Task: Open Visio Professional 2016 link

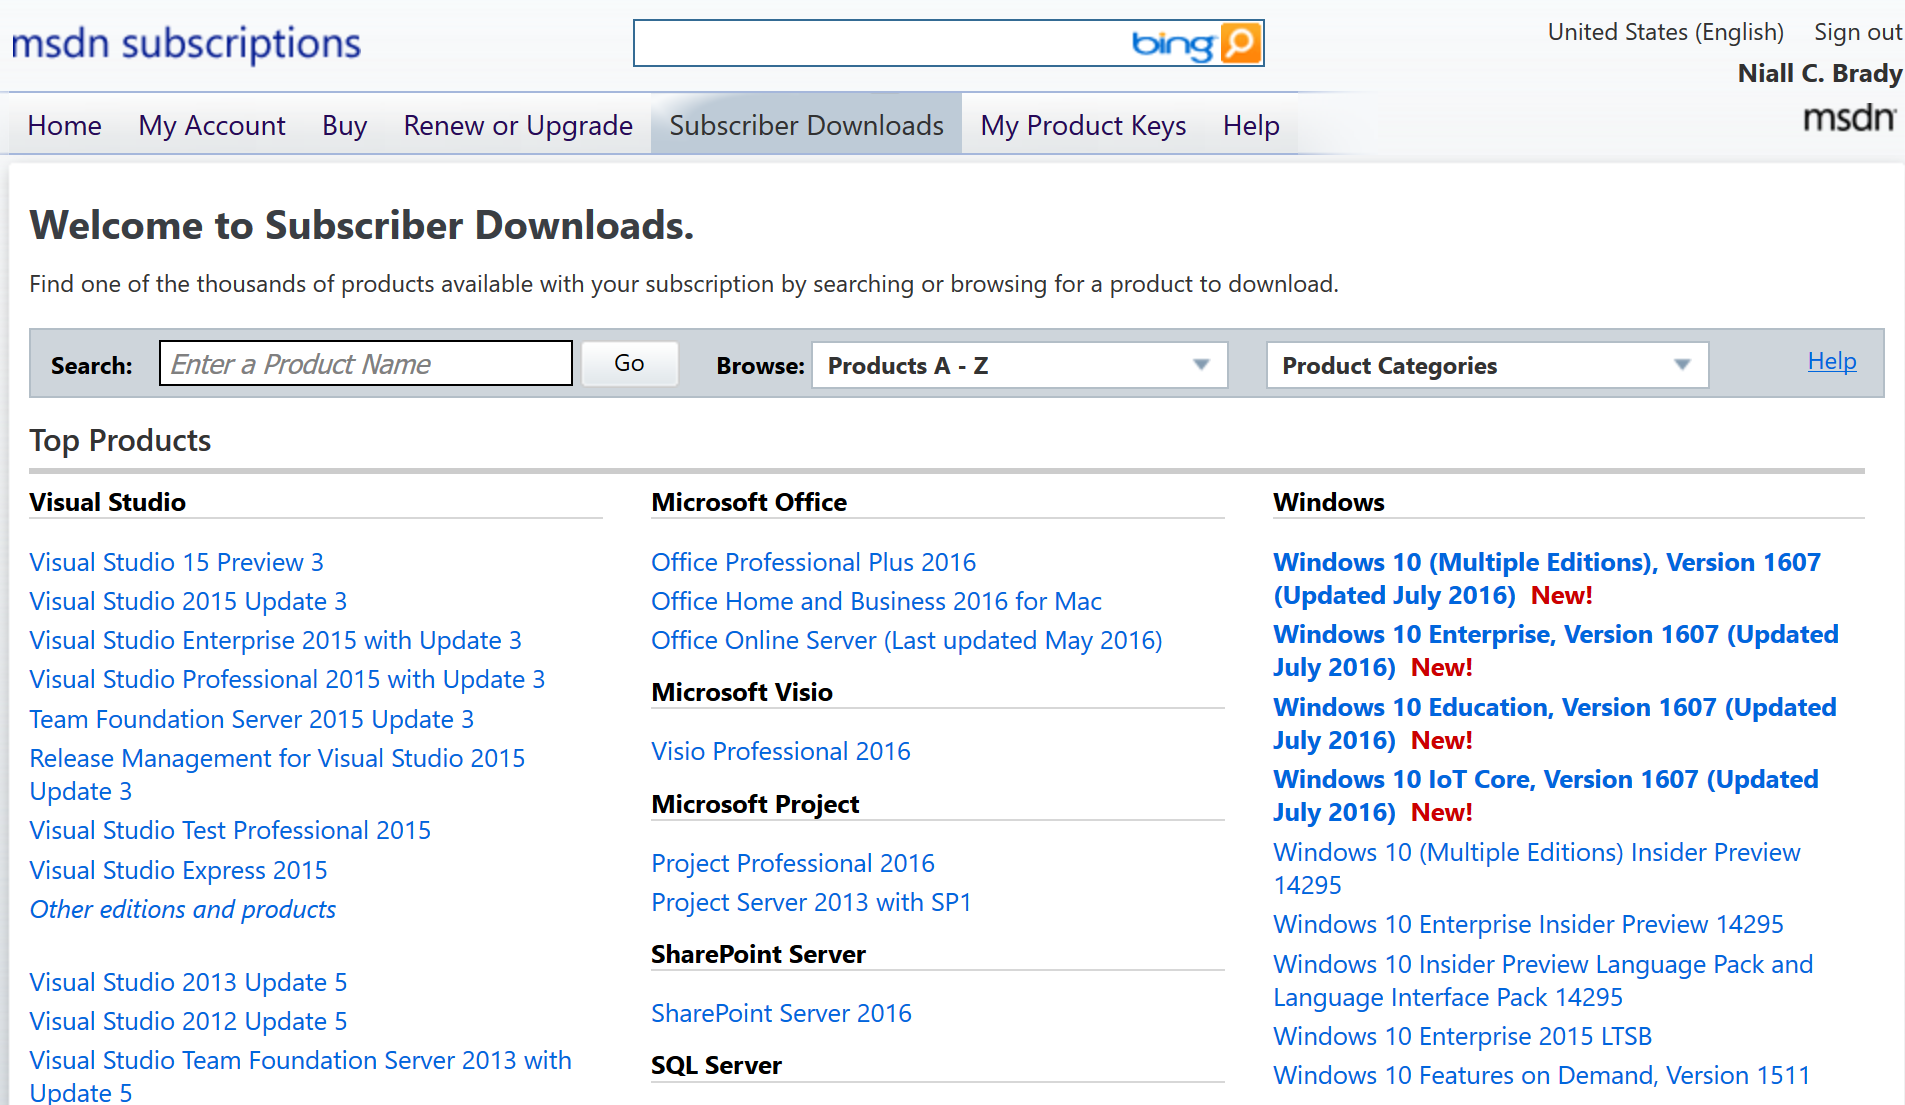Action: point(780,751)
